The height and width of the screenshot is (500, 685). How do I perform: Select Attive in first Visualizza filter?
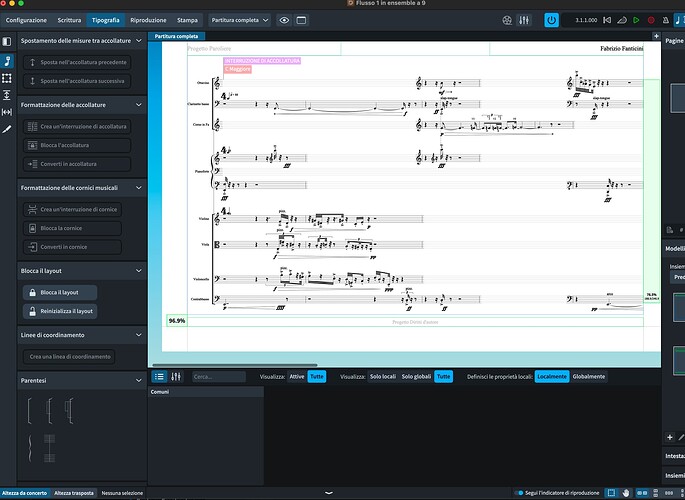[297, 376]
